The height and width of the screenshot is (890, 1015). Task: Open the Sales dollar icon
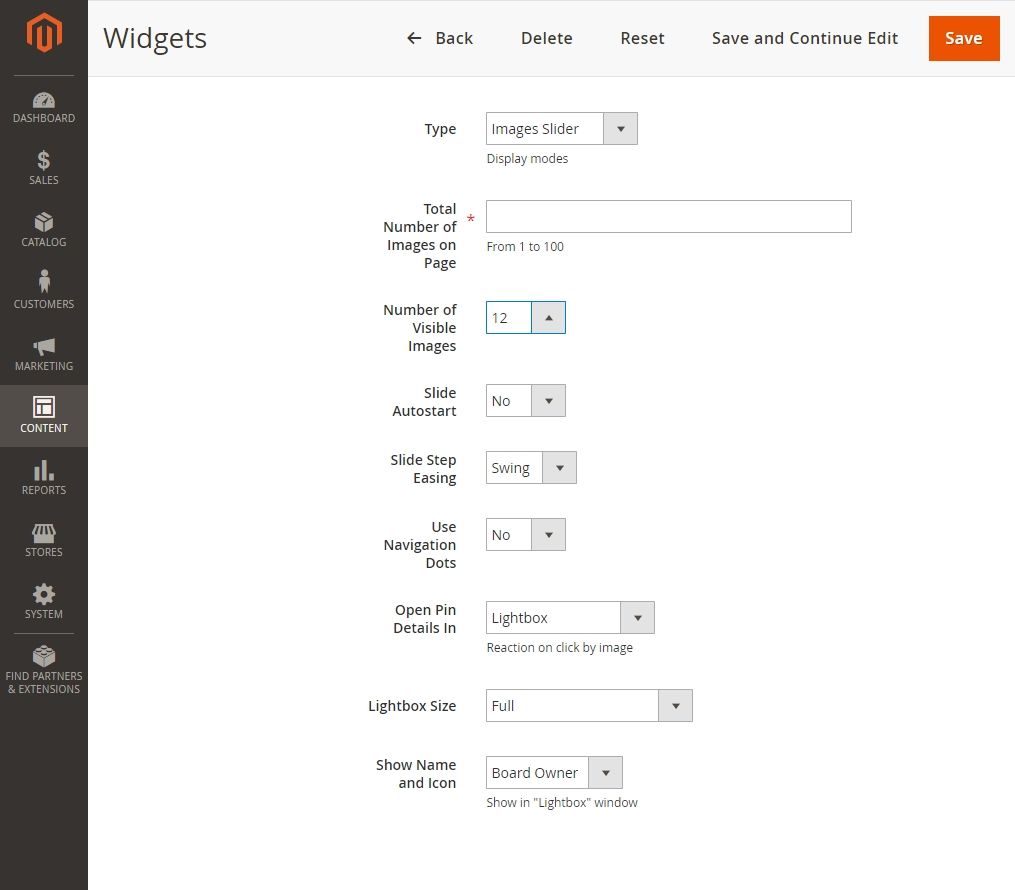[43, 160]
